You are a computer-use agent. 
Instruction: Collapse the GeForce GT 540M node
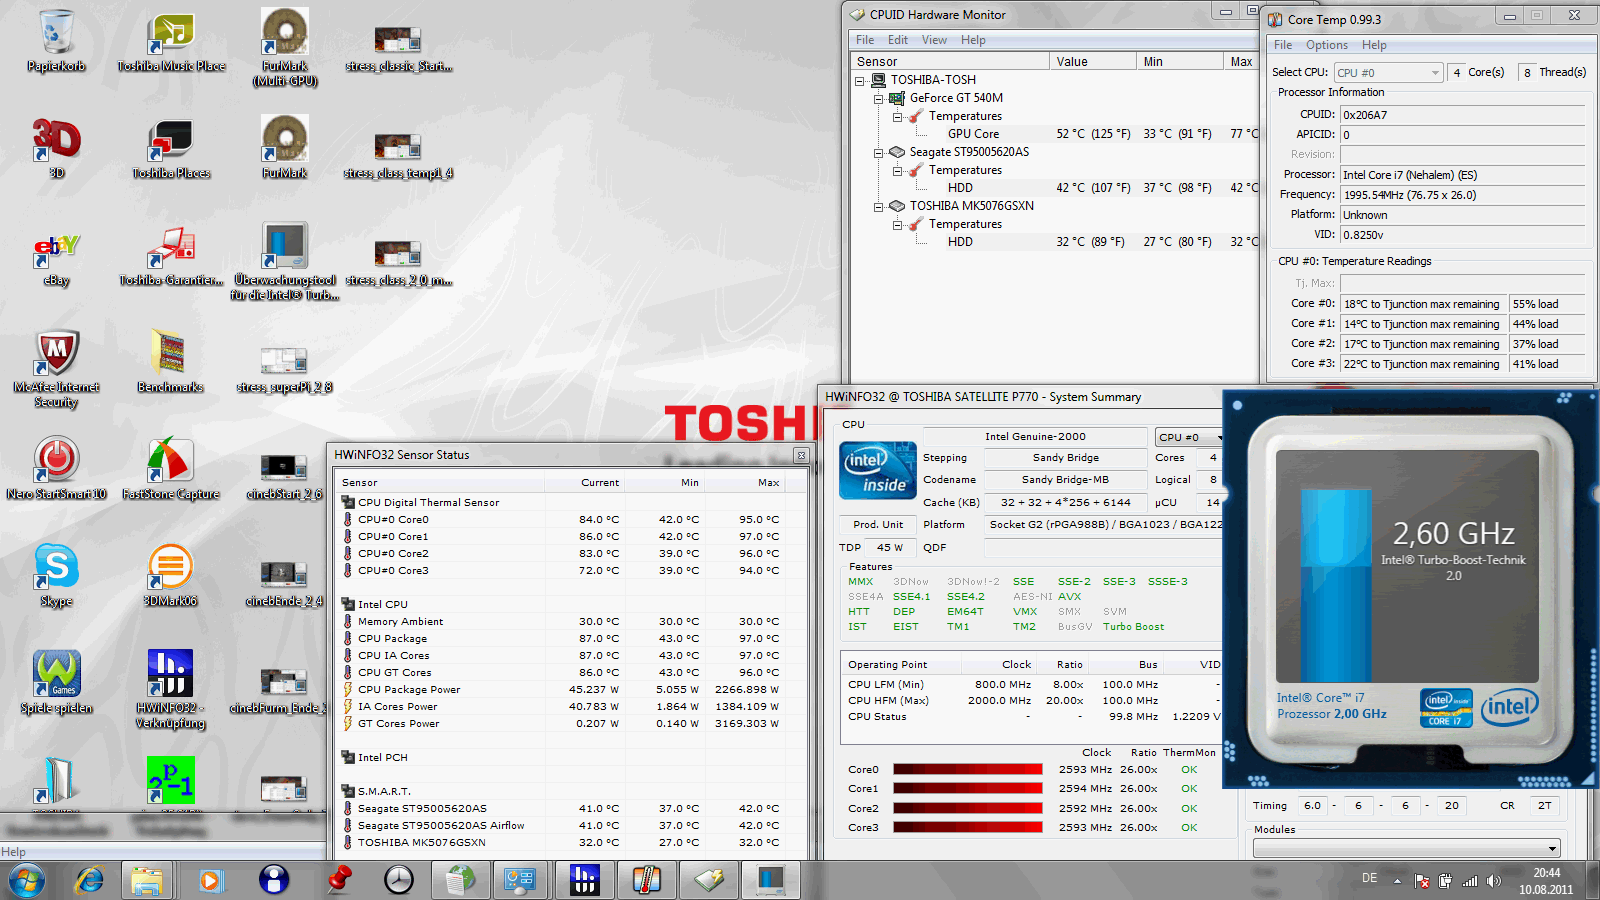[879, 98]
